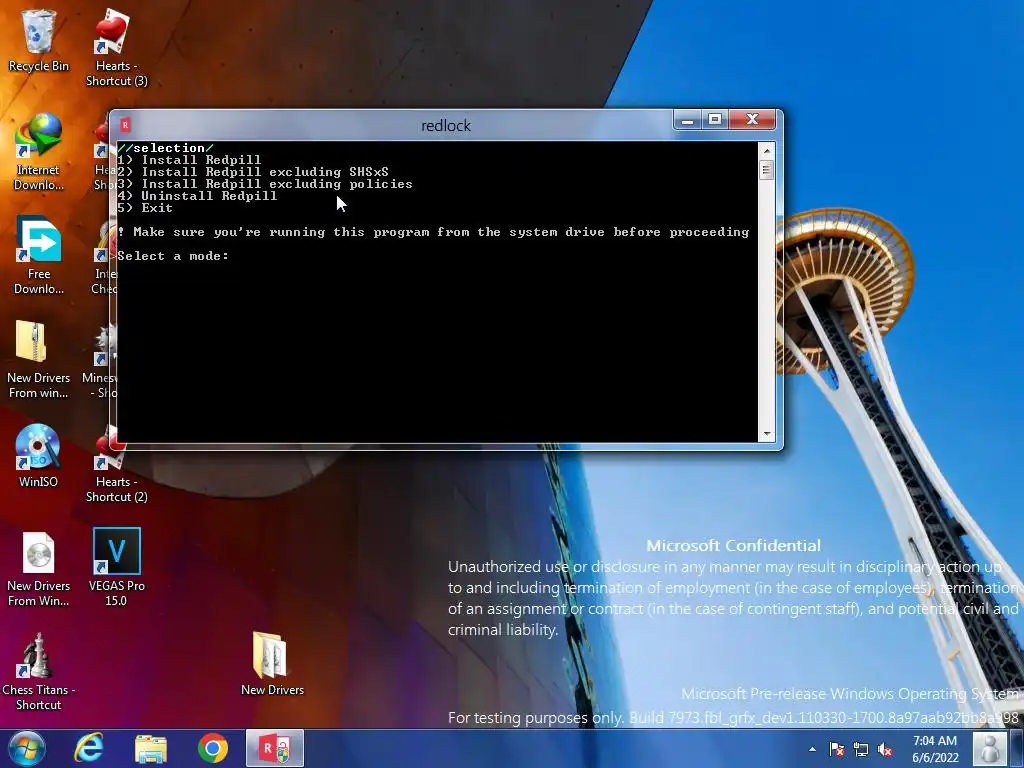Click "4) Uninstall Redpill" line

(x=197, y=196)
